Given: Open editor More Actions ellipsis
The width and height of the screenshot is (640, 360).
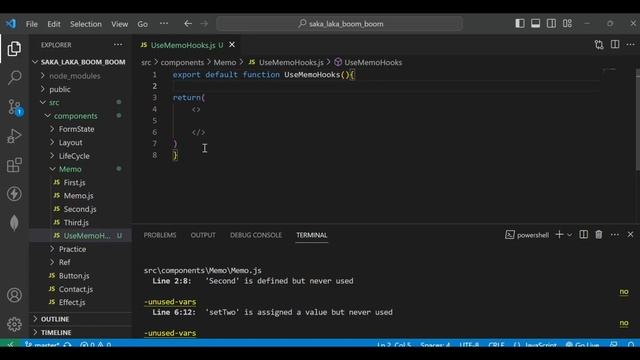Looking at the screenshot, I should (x=630, y=44).
